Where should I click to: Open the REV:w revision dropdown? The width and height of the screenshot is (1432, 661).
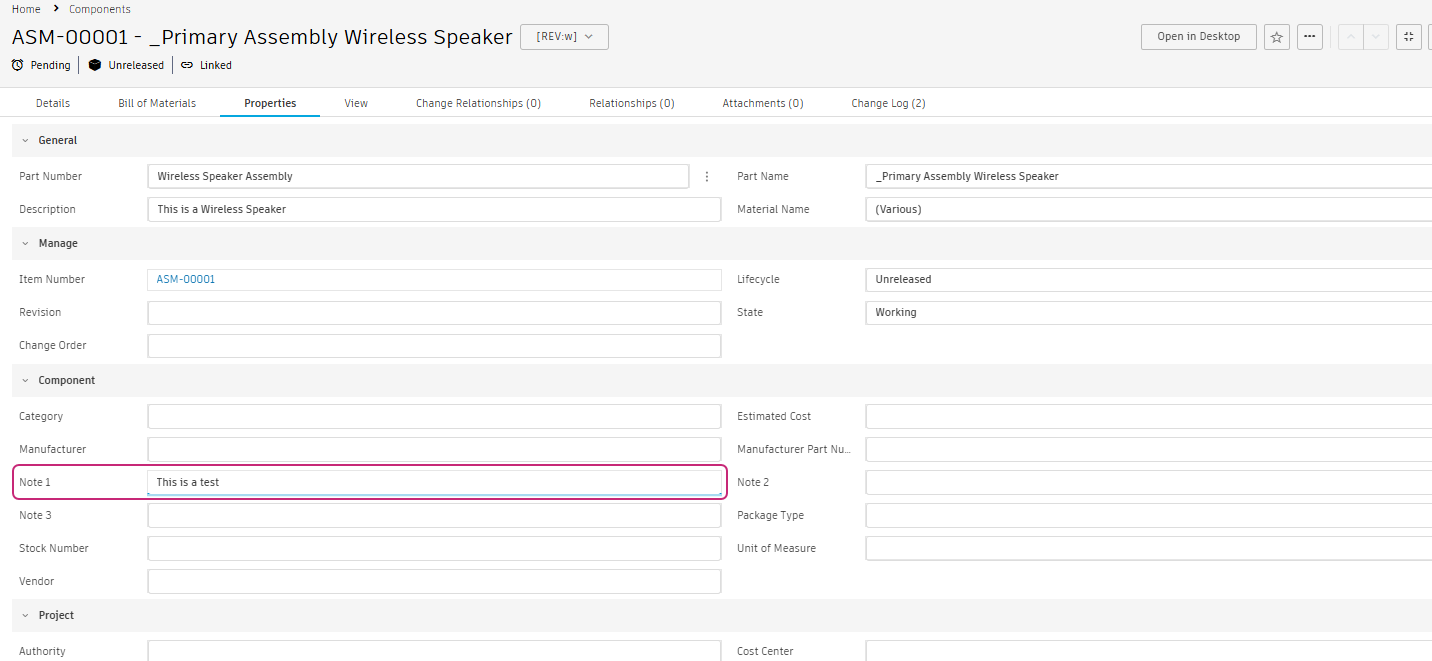coord(564,37)
